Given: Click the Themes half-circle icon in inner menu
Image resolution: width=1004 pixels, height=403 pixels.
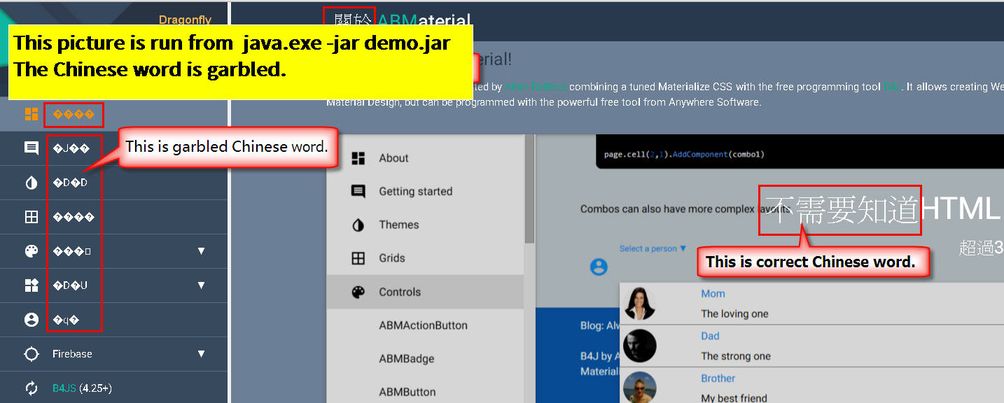Looking at the screenshot, I should pos(359,225).
